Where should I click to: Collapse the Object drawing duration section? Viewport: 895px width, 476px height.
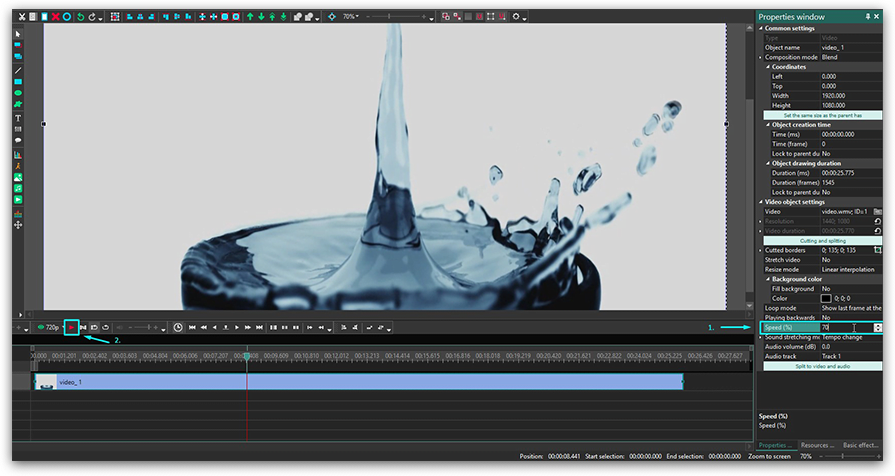pos(768,163)
